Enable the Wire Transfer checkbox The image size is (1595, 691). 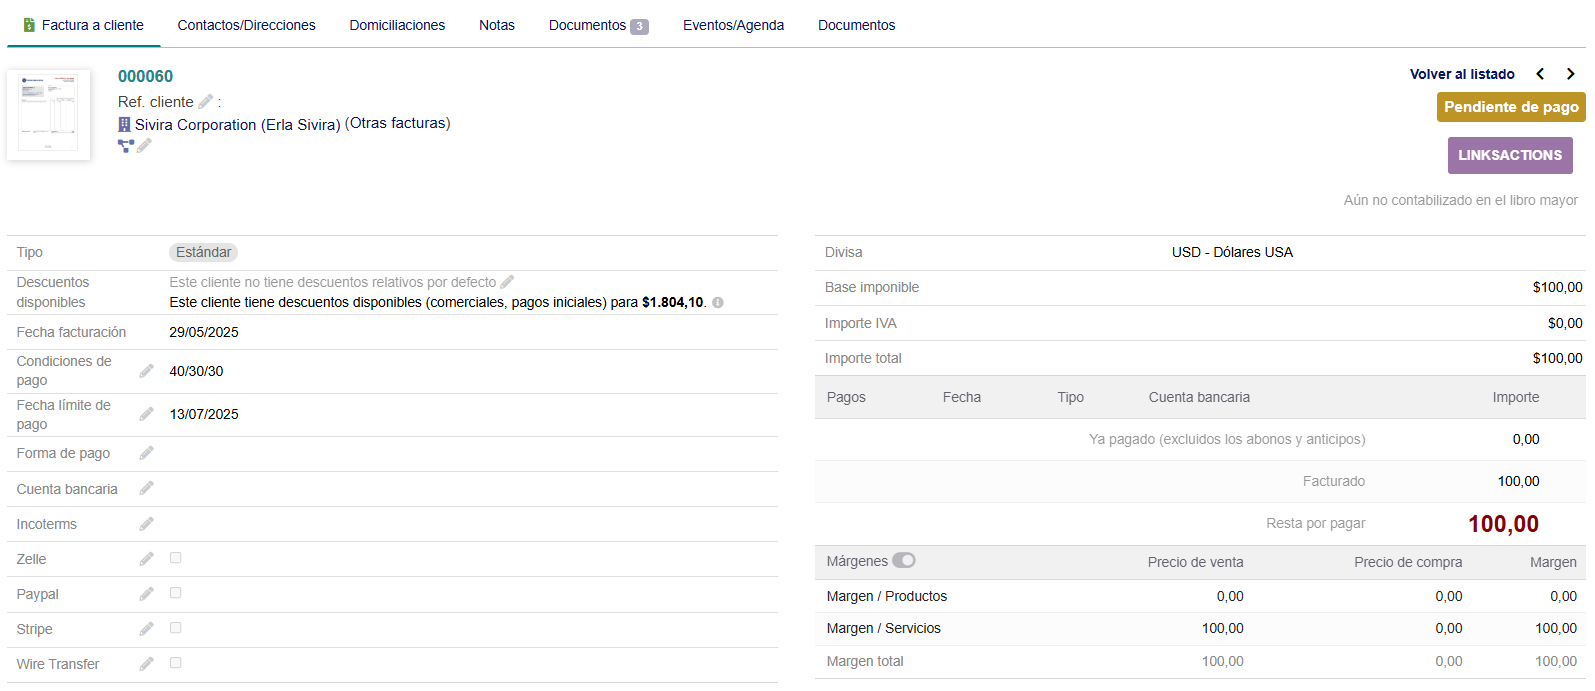[176, 663]
